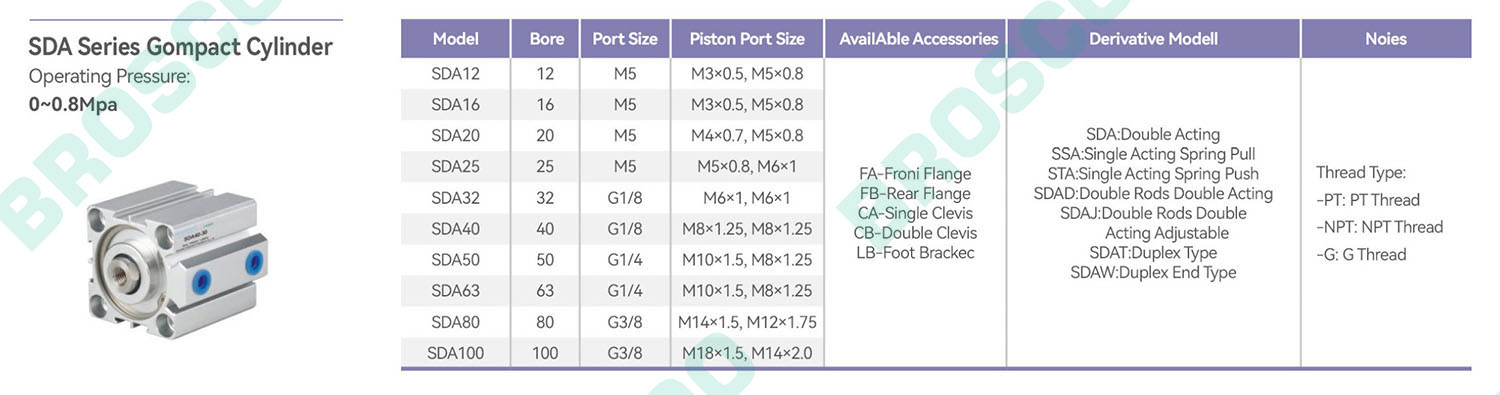Screen dimensions: 1500x395
Task: Select the Model column header
Action: point(455,39)
